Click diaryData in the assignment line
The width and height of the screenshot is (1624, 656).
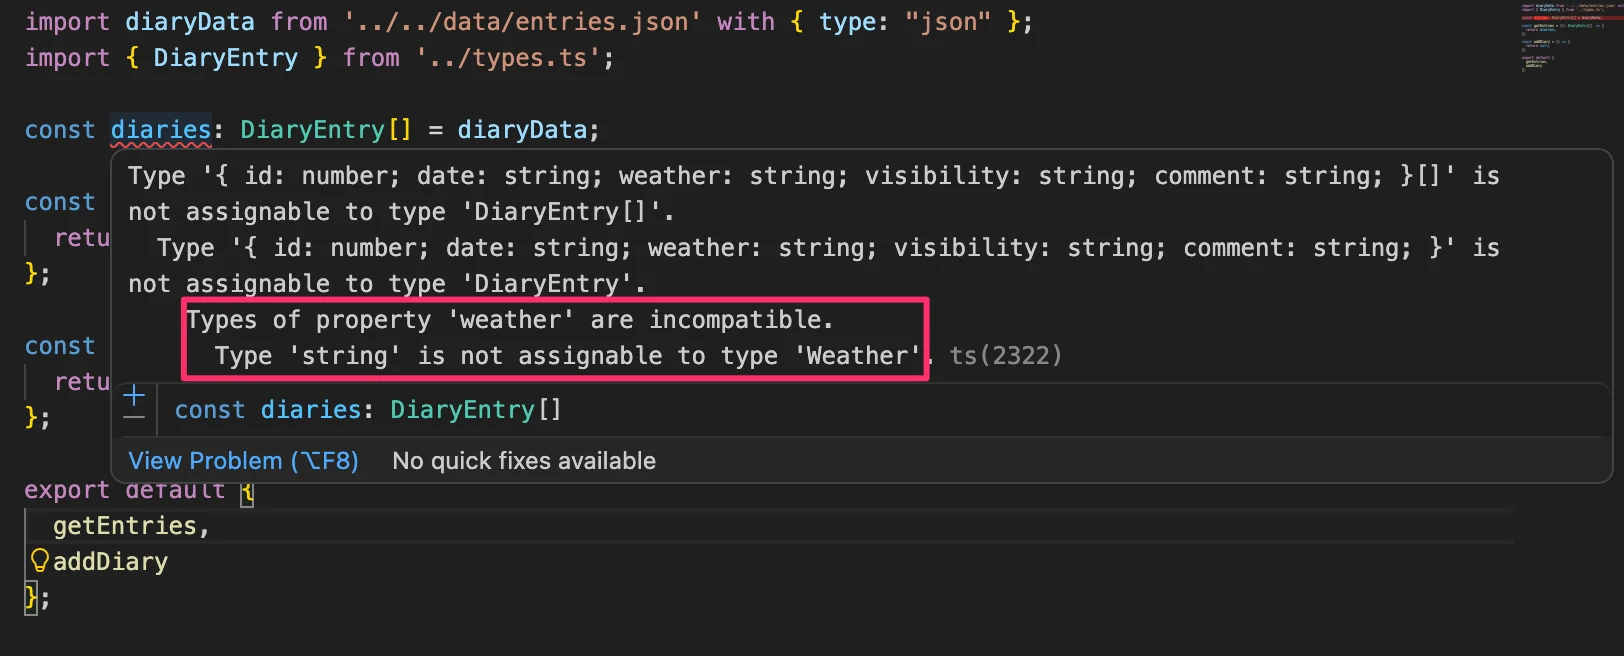click(x=522, y=130)
